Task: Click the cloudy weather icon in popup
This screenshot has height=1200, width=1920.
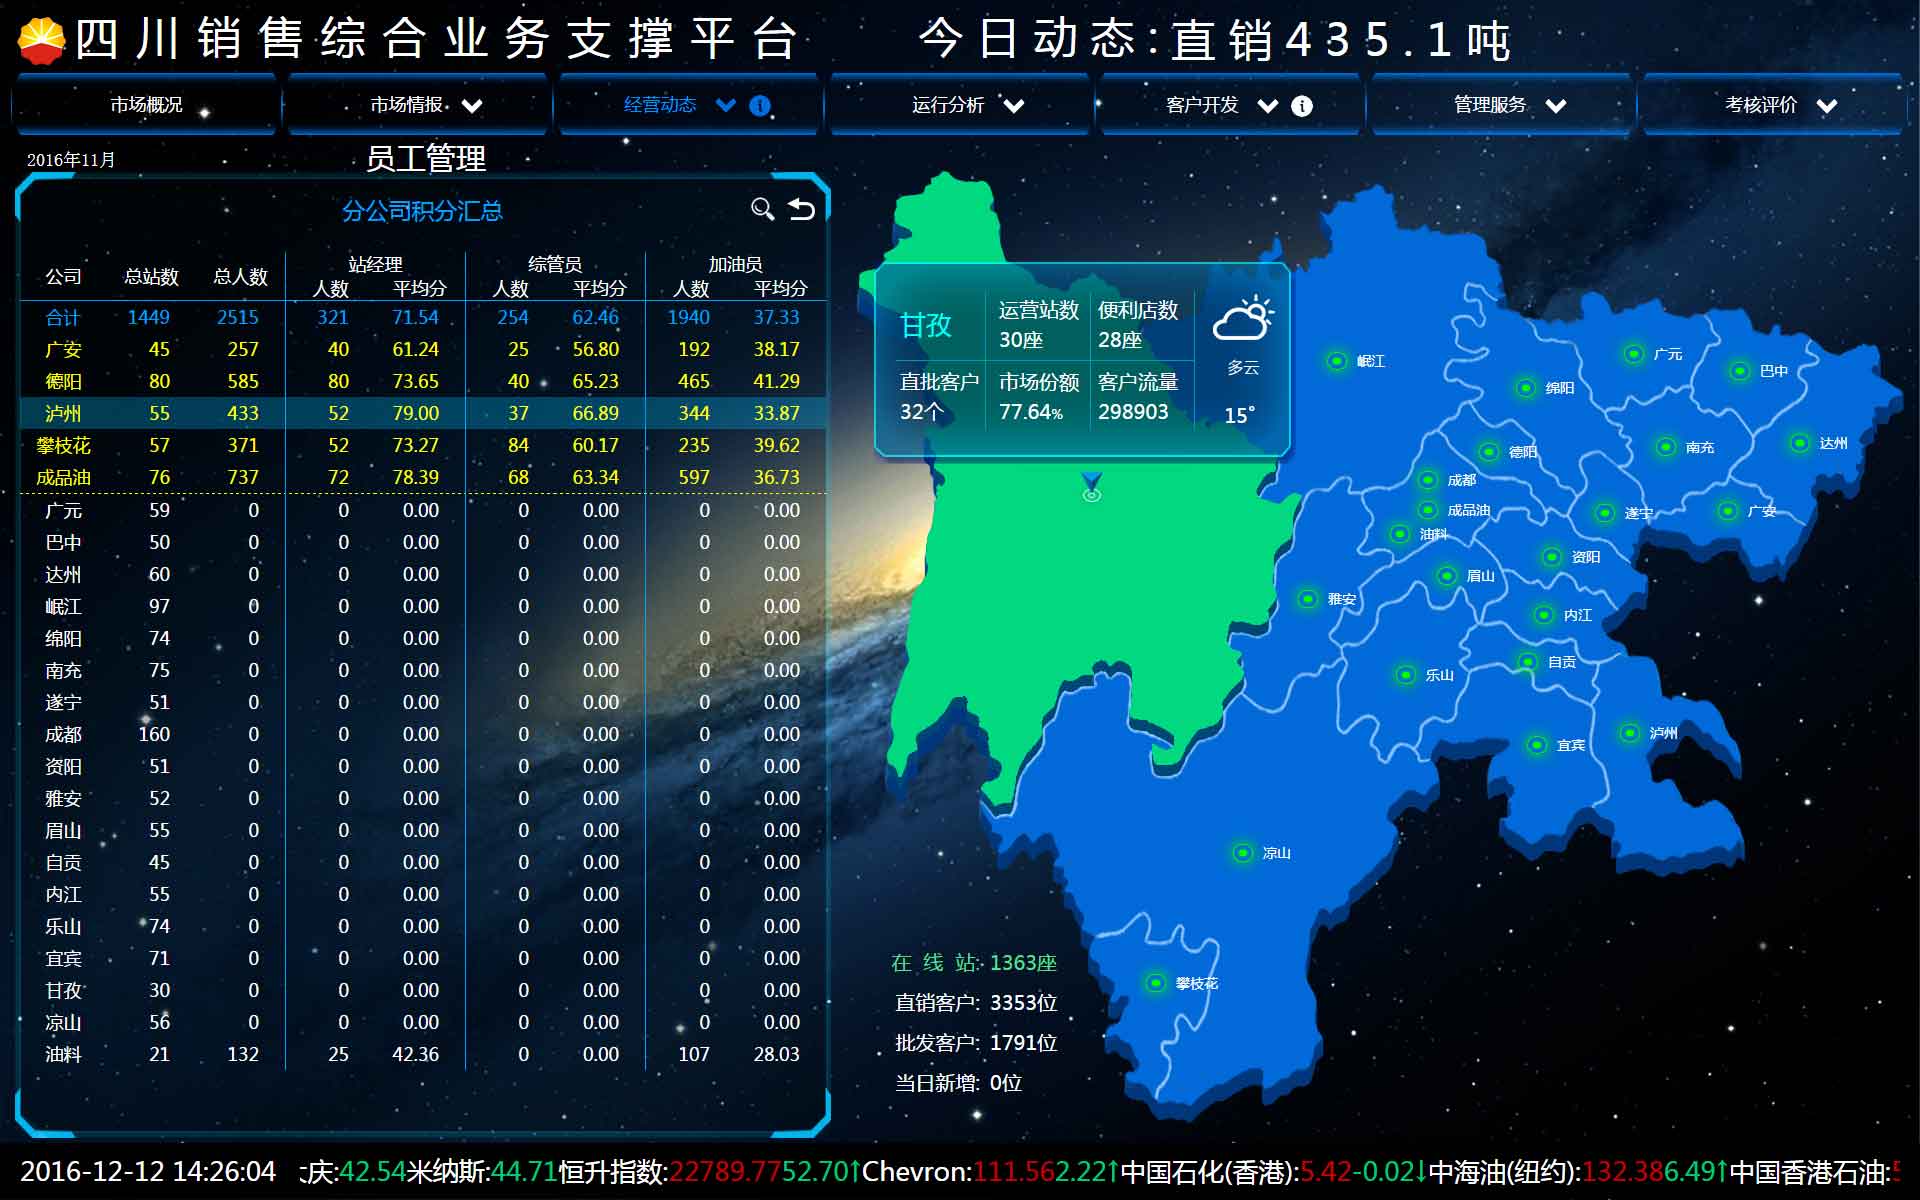Action: coord(1242,319)
